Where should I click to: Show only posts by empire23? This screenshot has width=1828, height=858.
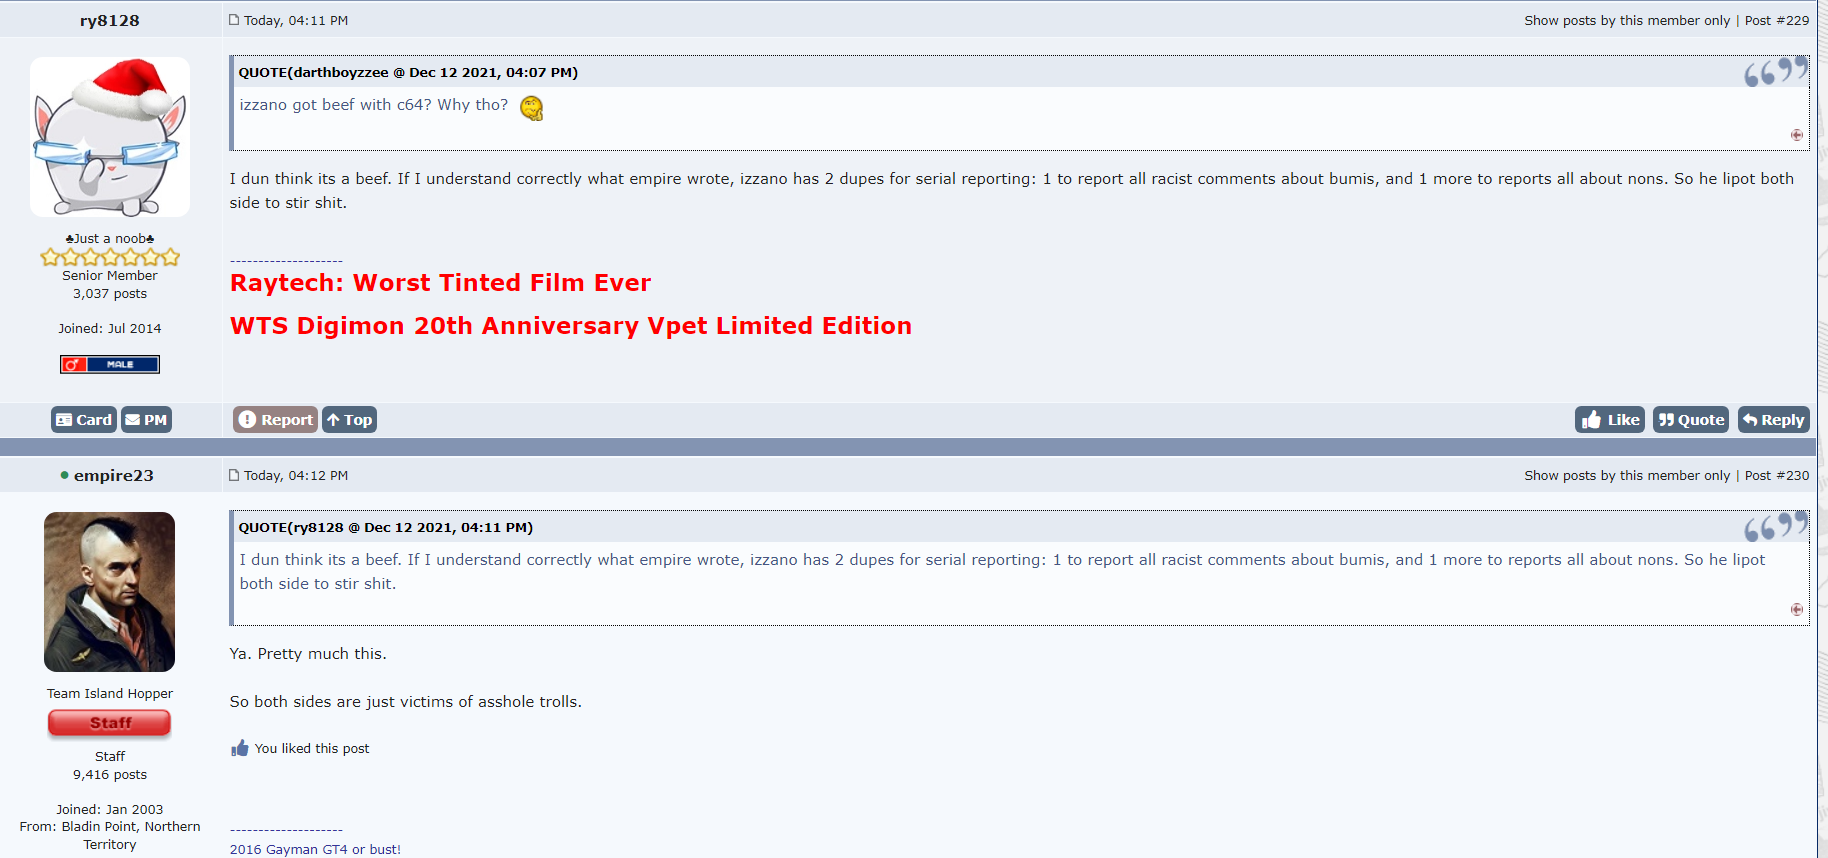tap(1626, 475)
